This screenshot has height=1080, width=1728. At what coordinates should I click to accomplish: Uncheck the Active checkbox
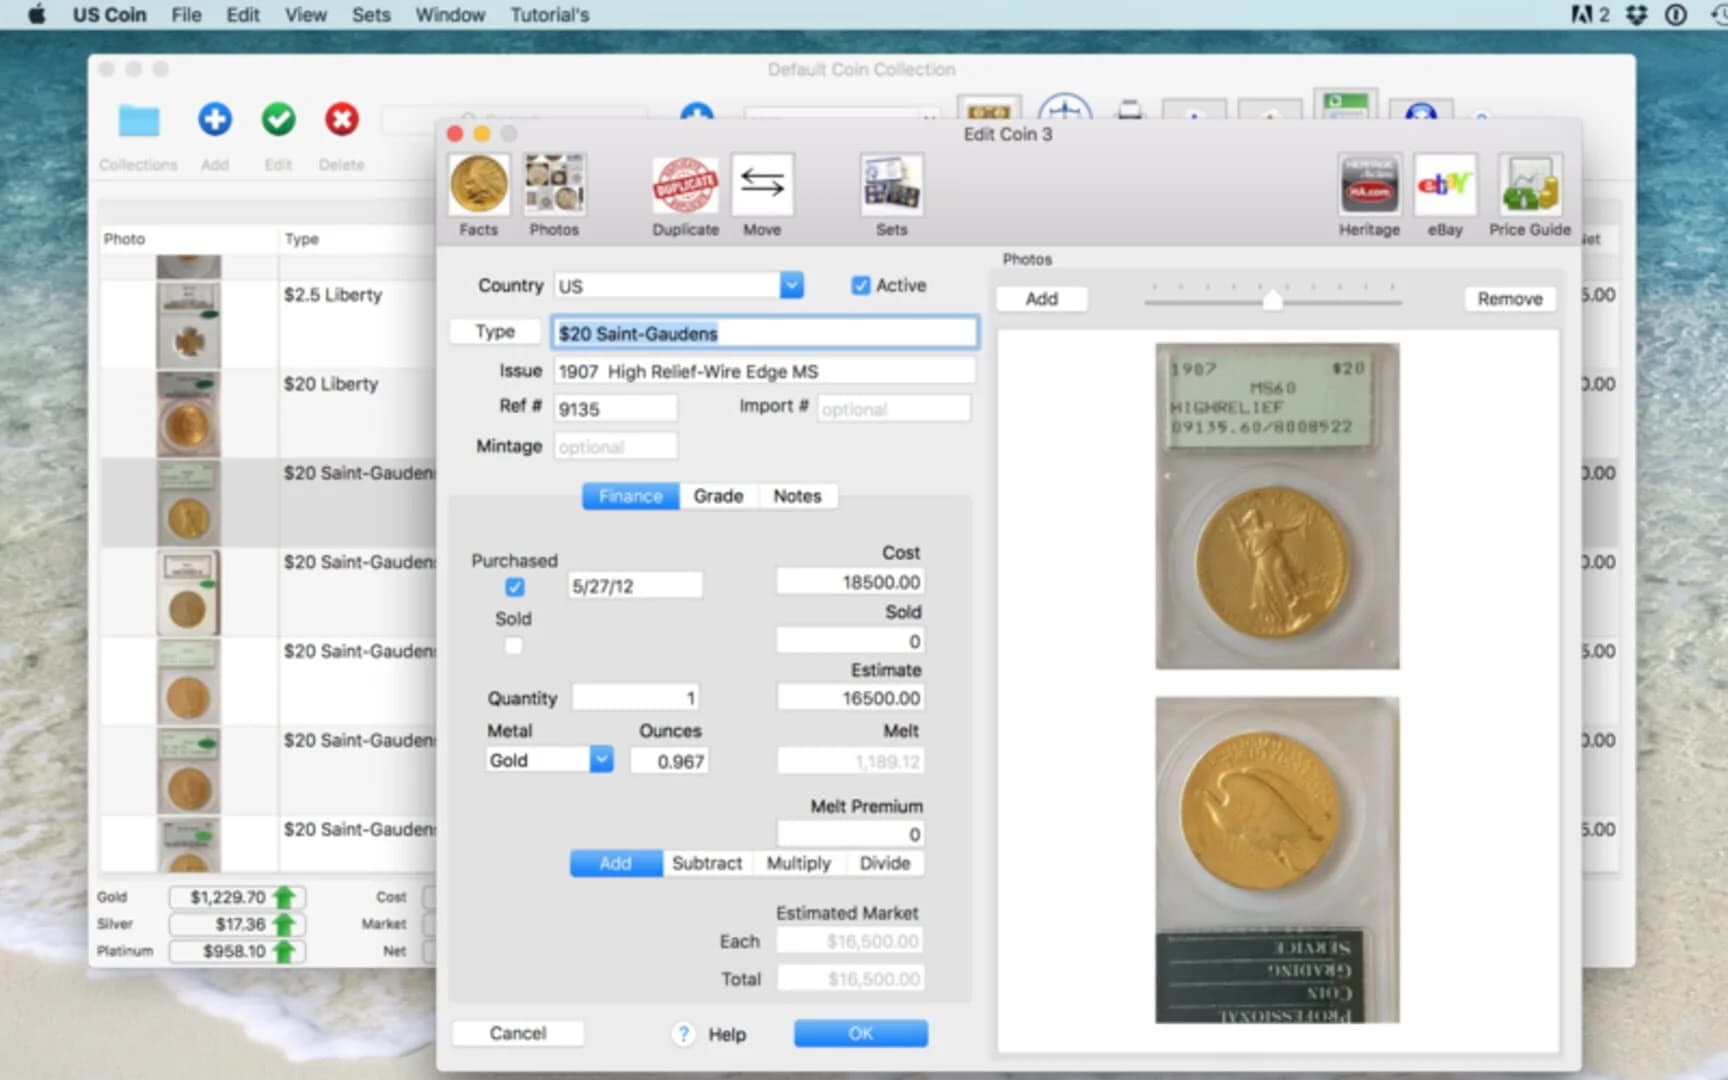861,285
